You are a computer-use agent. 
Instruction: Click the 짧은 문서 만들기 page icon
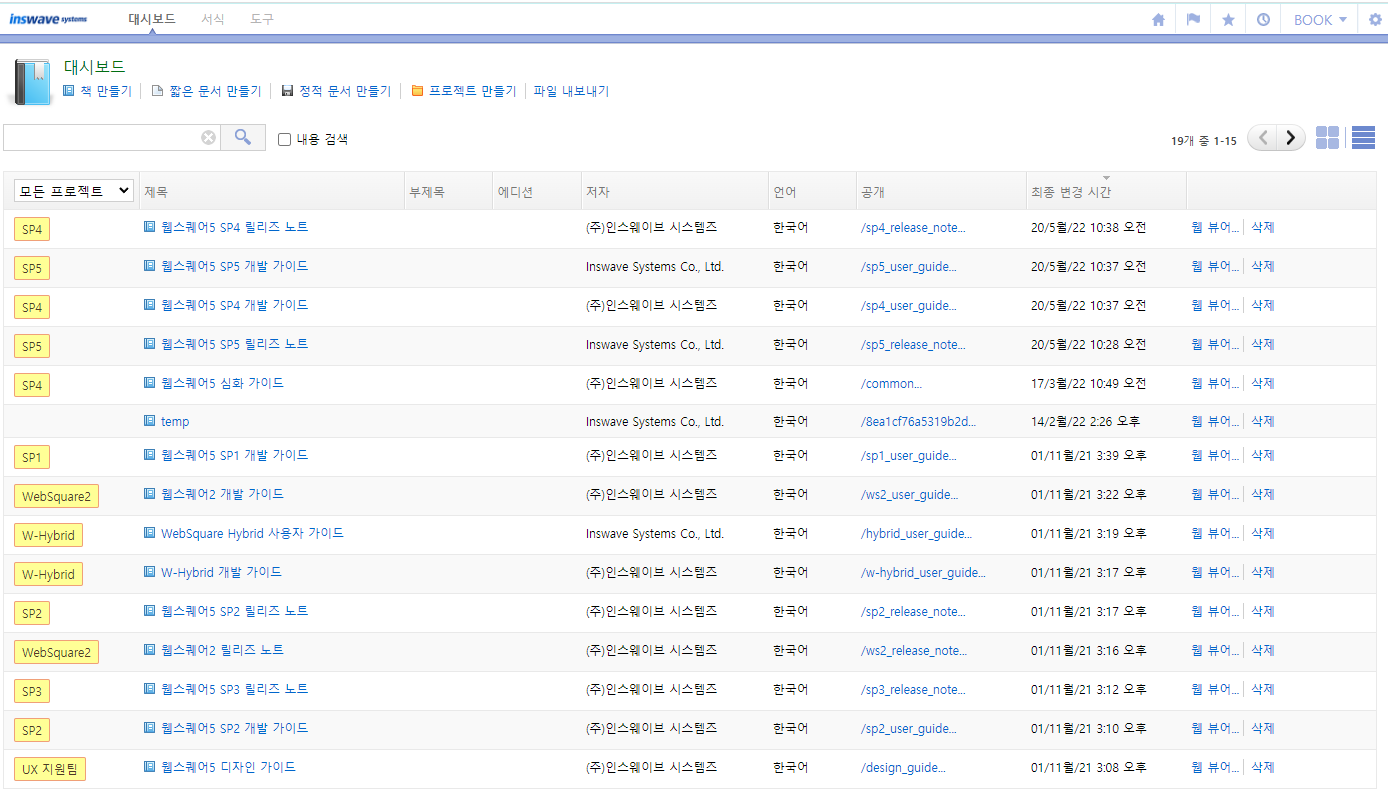(x=157, y=91)
